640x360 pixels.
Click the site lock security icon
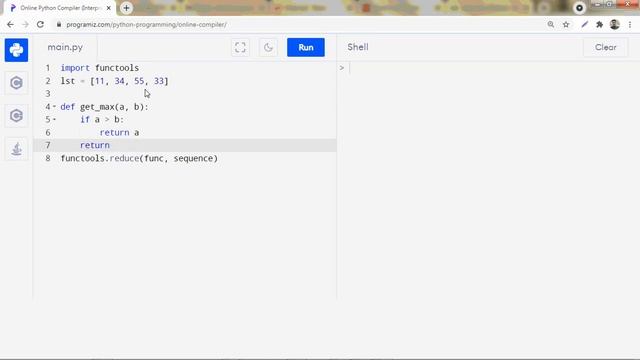click(59, 24)
